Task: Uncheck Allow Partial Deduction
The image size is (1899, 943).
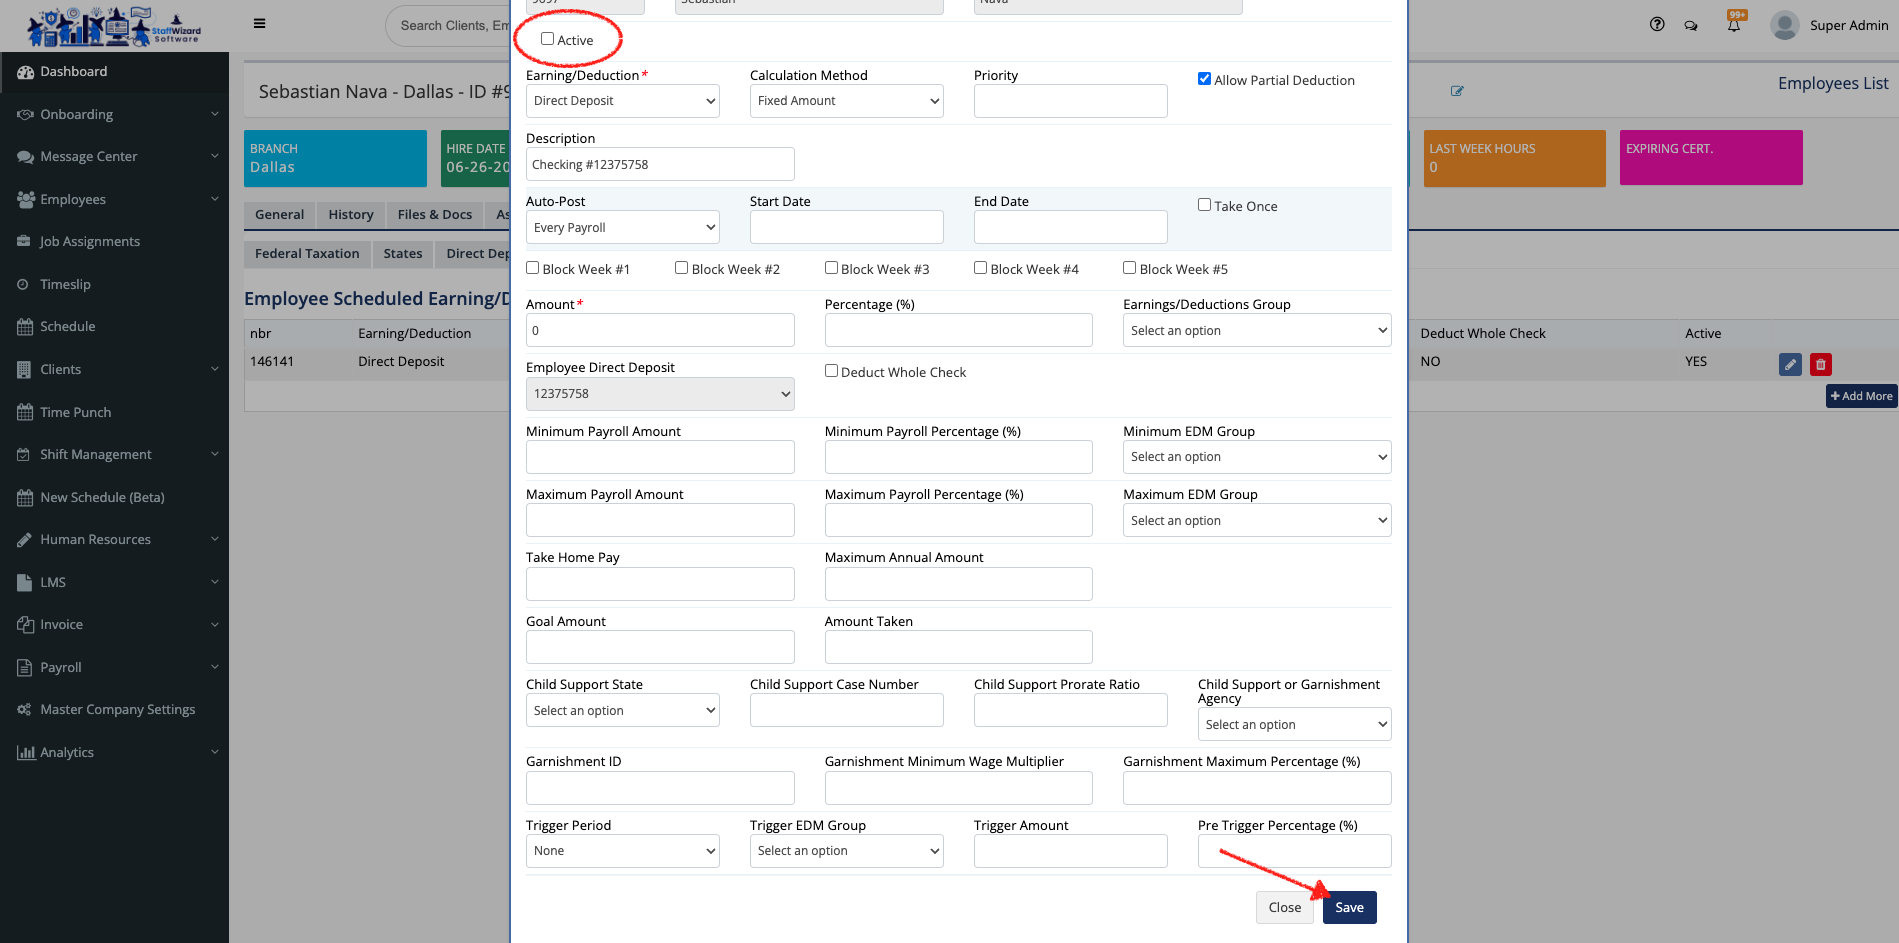Action: pyautogui.click(x=1204, y=79)
